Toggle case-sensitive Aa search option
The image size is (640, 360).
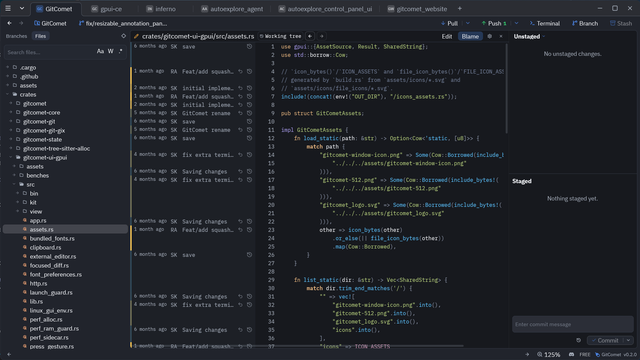coord(100,51)
